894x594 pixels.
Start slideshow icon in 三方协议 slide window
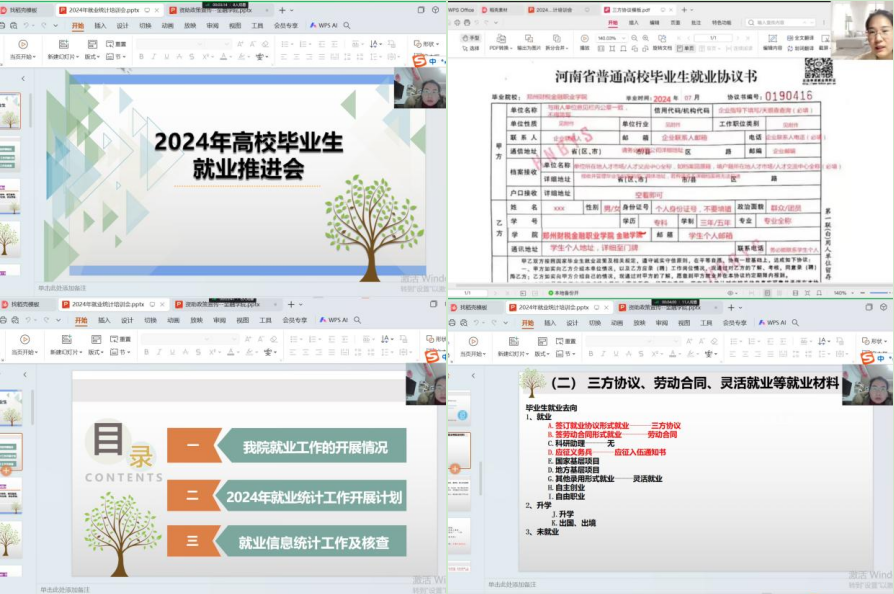point(473,341)
